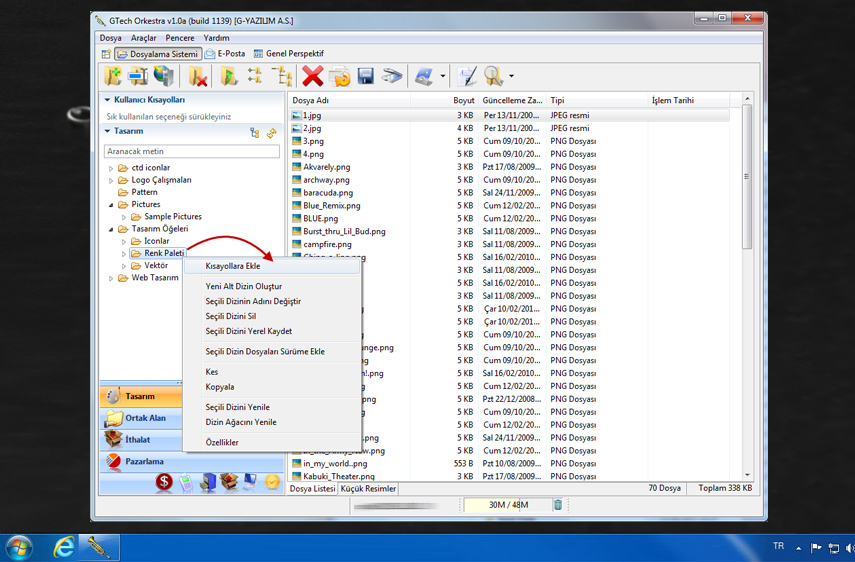Open the Araçlar menu
The width and height of the screenshot is (855, 562).
point(143,38)
